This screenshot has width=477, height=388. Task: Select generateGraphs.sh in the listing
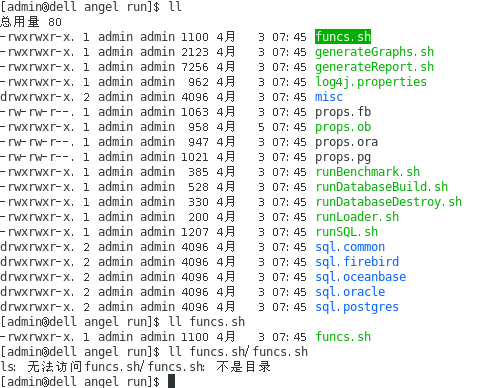point(375,52)
